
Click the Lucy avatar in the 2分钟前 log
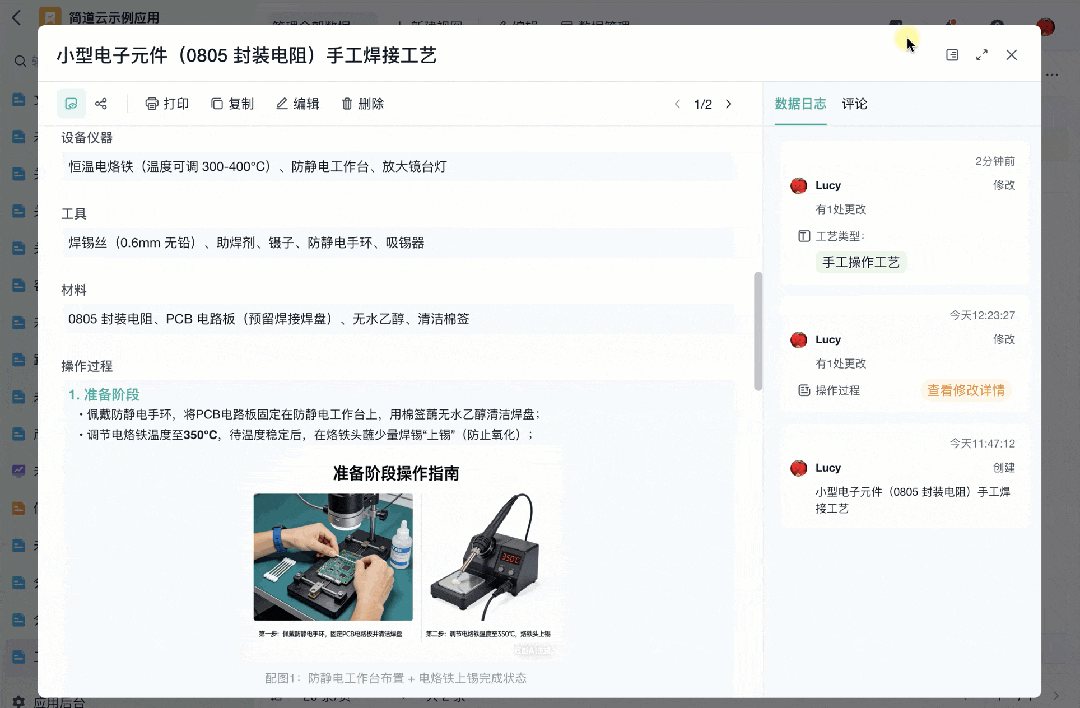(798, 185)
